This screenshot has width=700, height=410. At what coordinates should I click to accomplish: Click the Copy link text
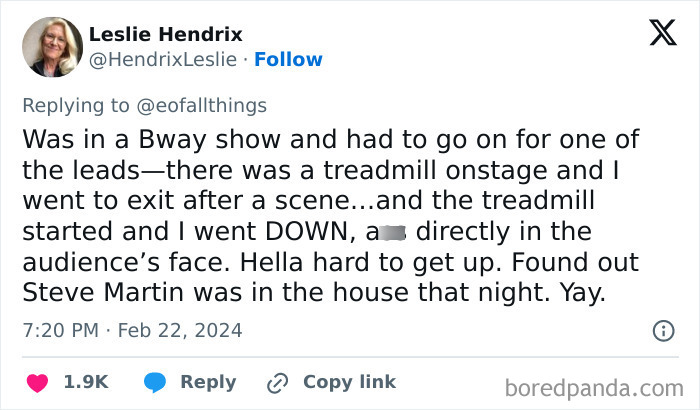349,382
